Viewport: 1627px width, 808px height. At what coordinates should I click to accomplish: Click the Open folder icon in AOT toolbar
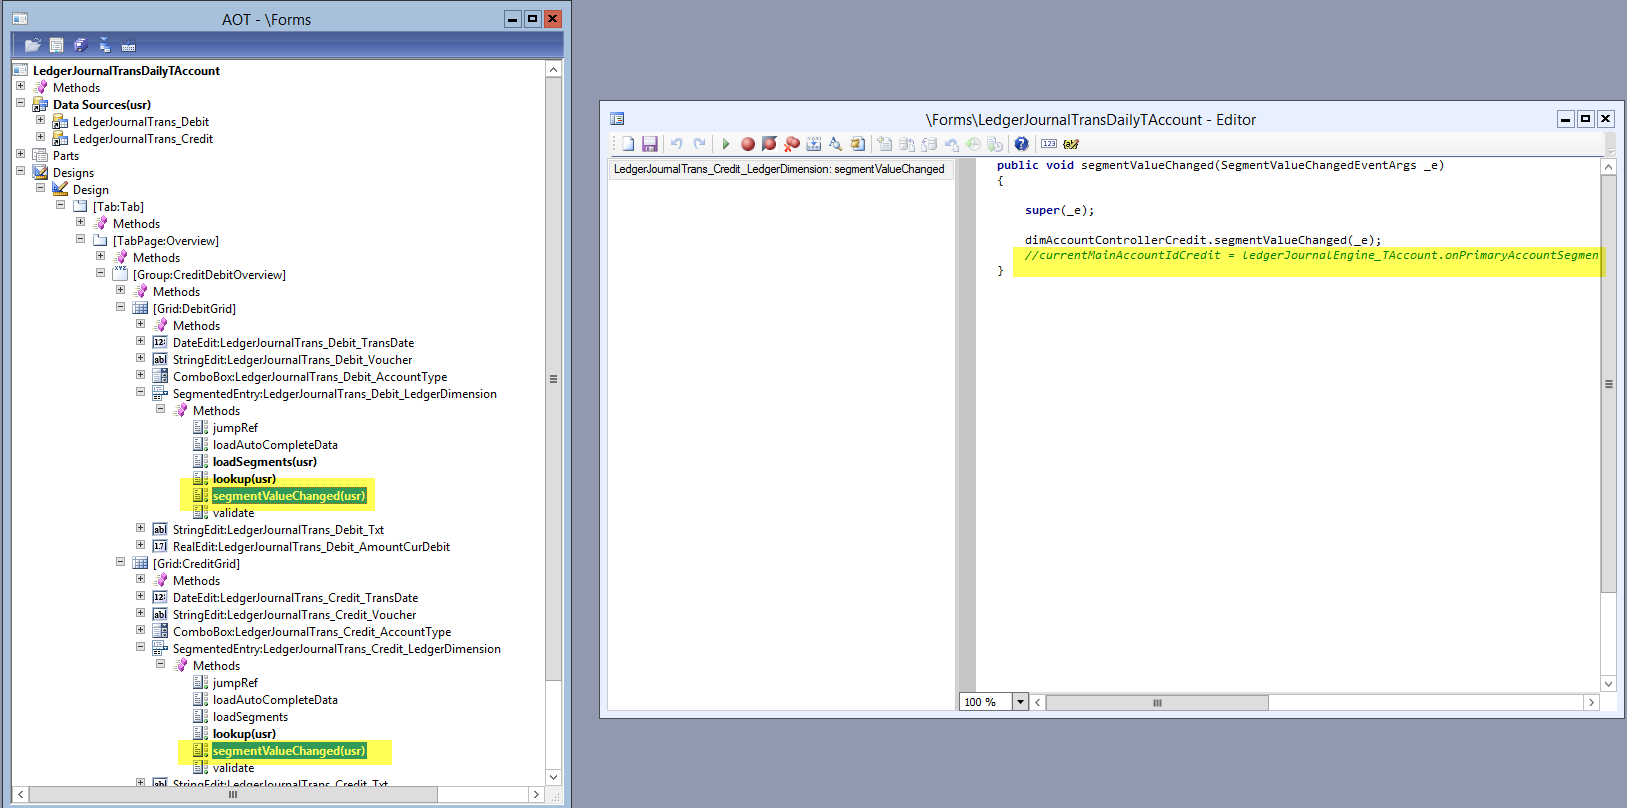33,45
